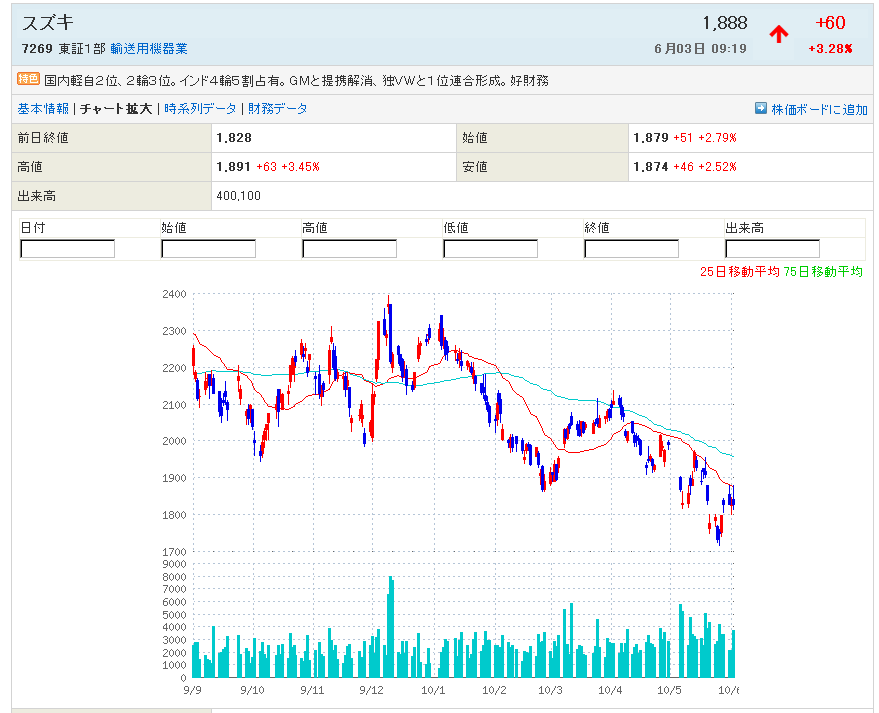Focus the 日付 input field
This screenshot has height=713, width=879.
tap(67, 249)
